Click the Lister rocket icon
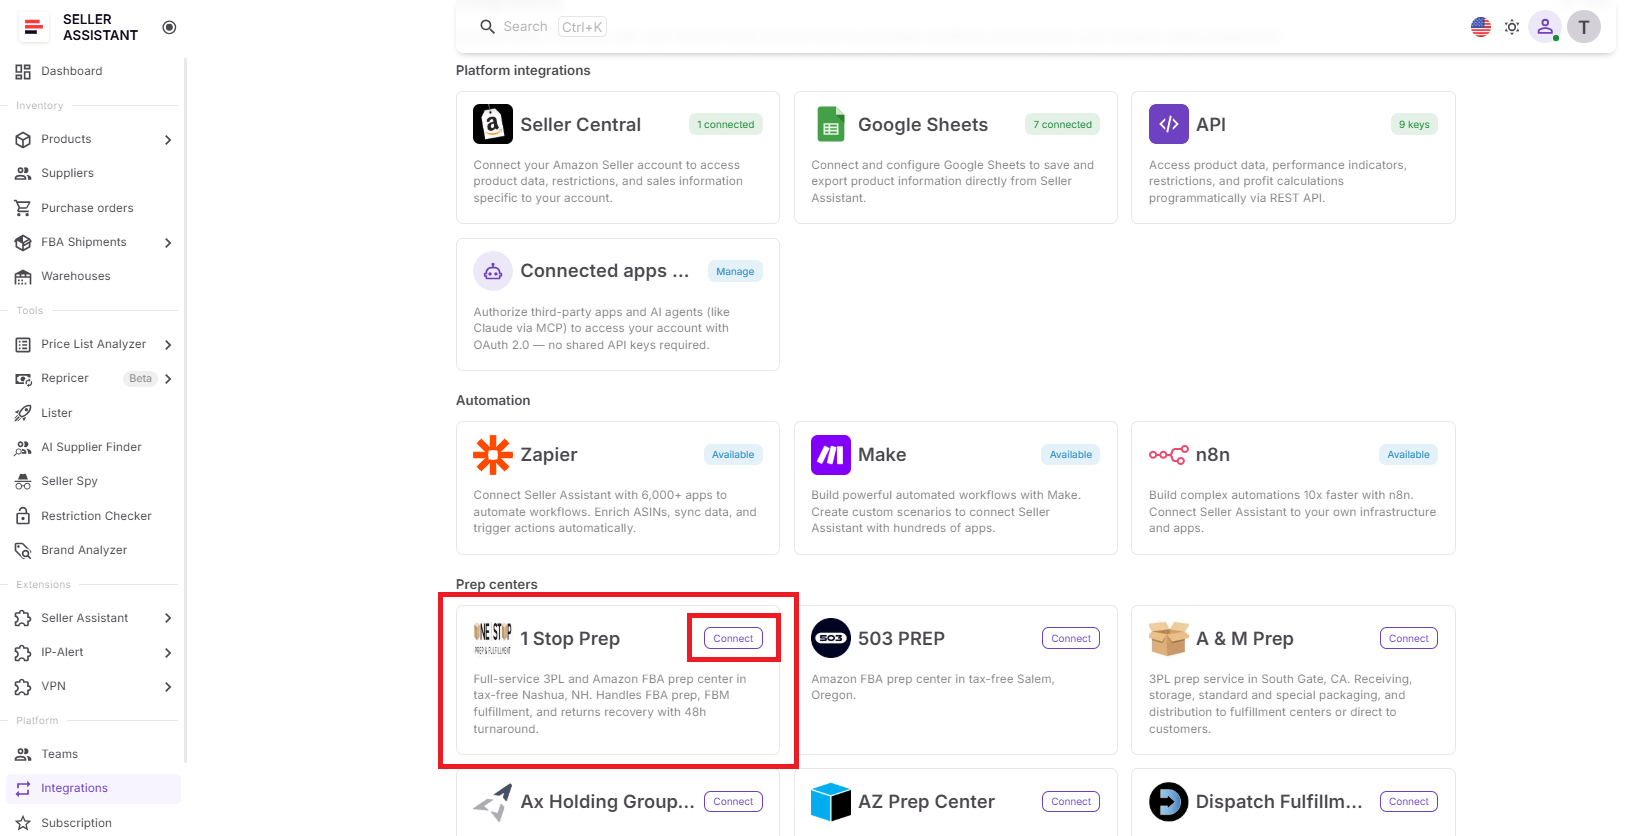This screenshot has width=1632, height=836. pyautogui.click(x=23, y=413)
